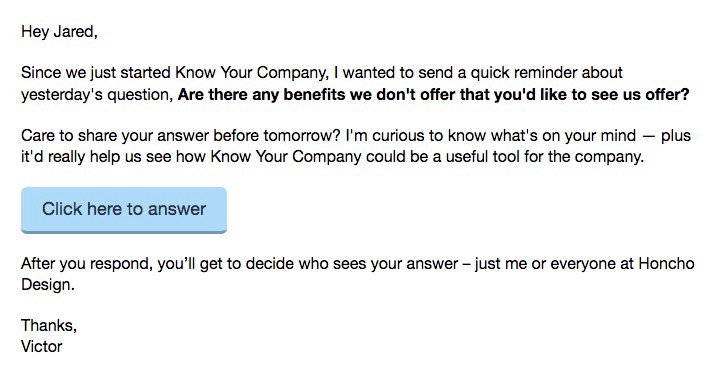Image resolution: width=724 pixels, height=382 pixels.
Task: Click the bold benefits question text
Action: pos(434,95)
